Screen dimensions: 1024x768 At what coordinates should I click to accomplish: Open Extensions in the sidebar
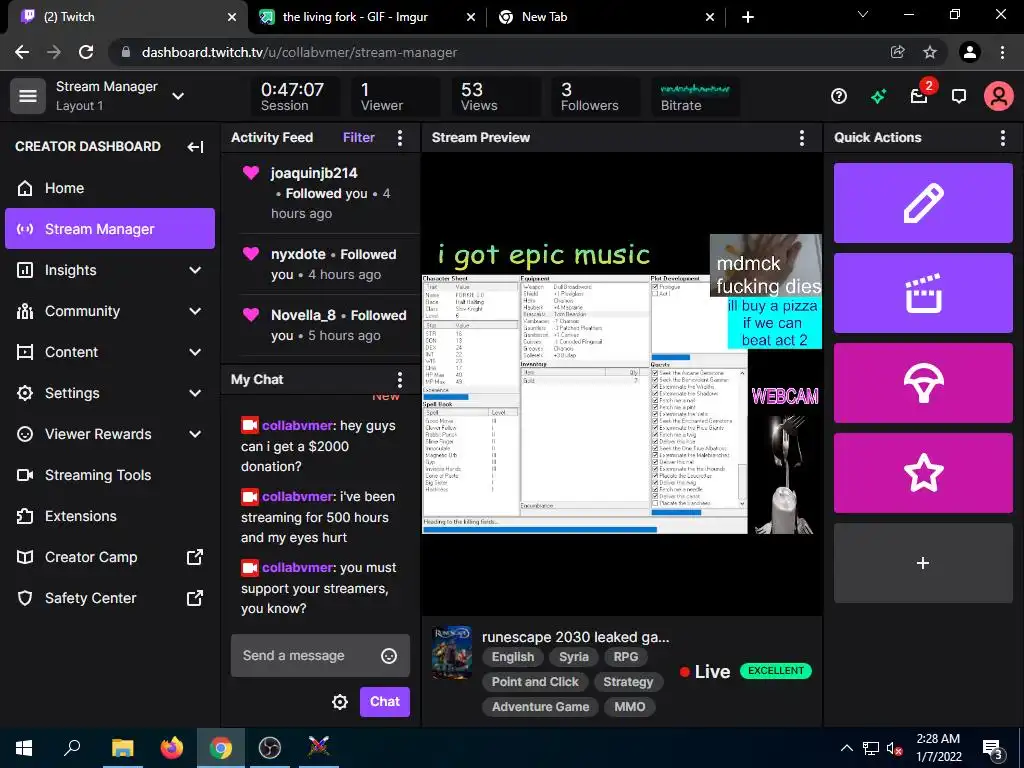tap(110, 517)
